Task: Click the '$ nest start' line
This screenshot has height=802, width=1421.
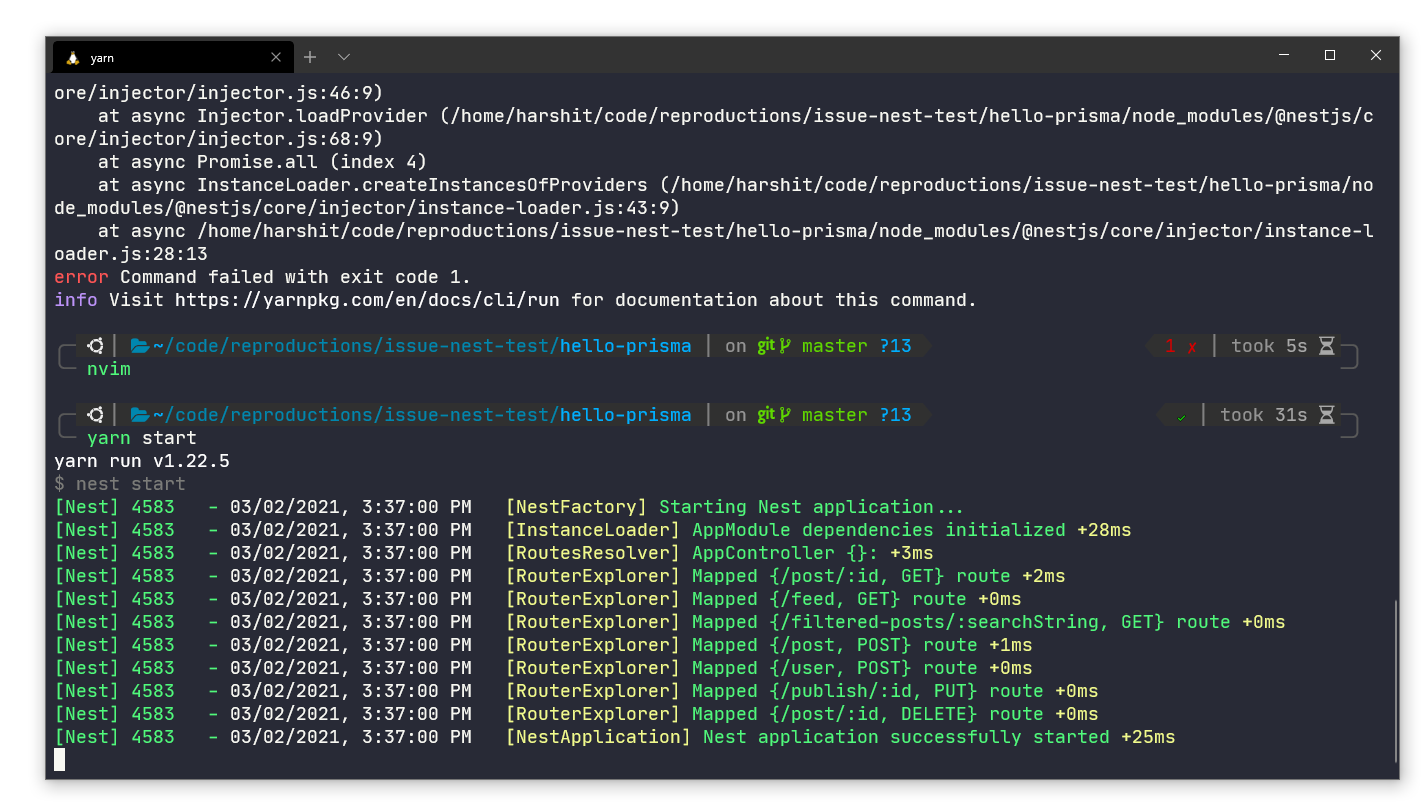Action: (x=120, y=484)
